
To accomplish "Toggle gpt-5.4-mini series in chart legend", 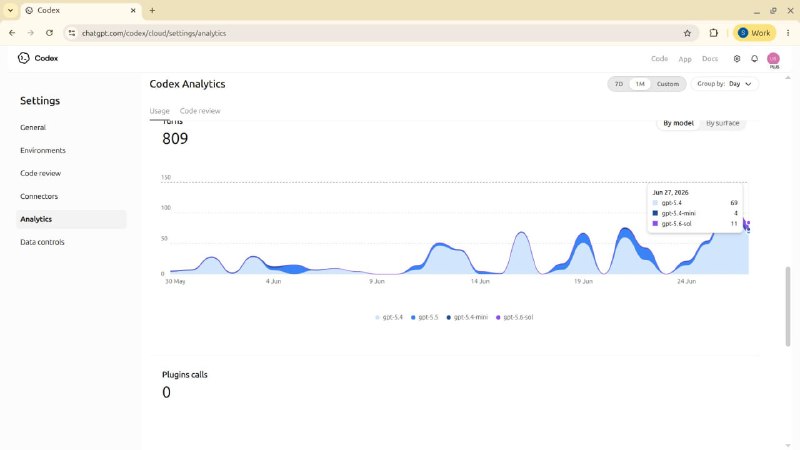I will pyautogui.click(x=467, y=317).
